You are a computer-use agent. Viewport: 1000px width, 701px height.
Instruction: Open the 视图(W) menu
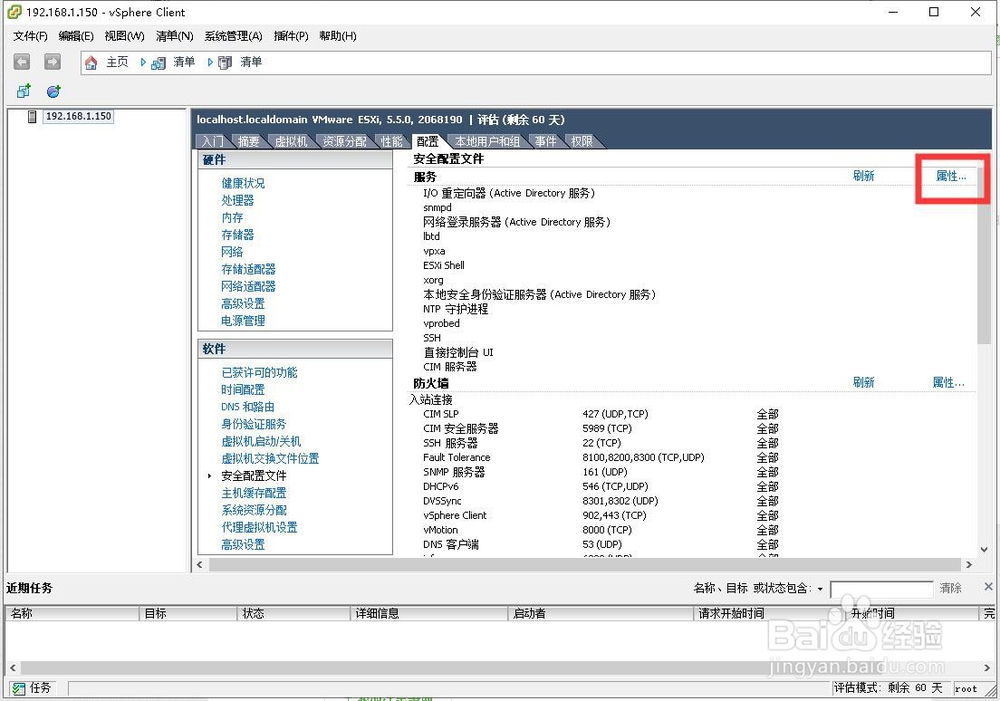[124, 36]
